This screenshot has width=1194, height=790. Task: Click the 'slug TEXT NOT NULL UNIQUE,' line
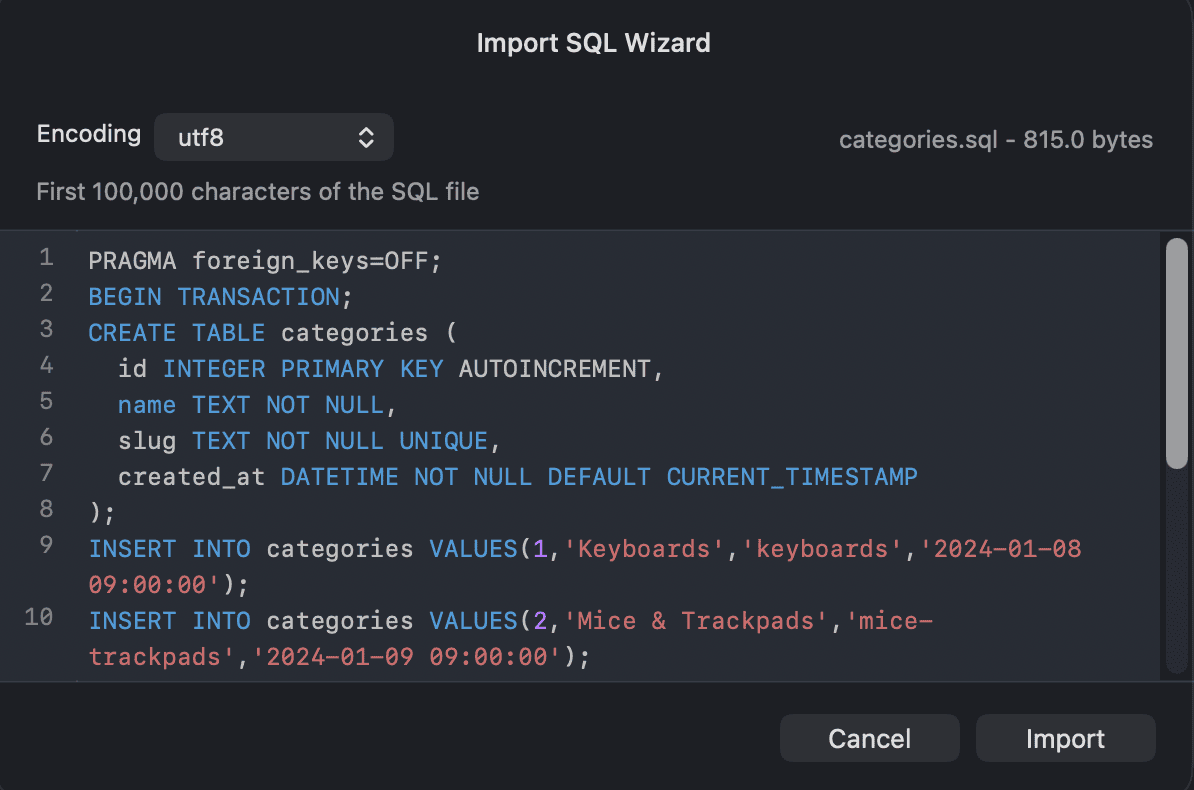click(308, 440)
